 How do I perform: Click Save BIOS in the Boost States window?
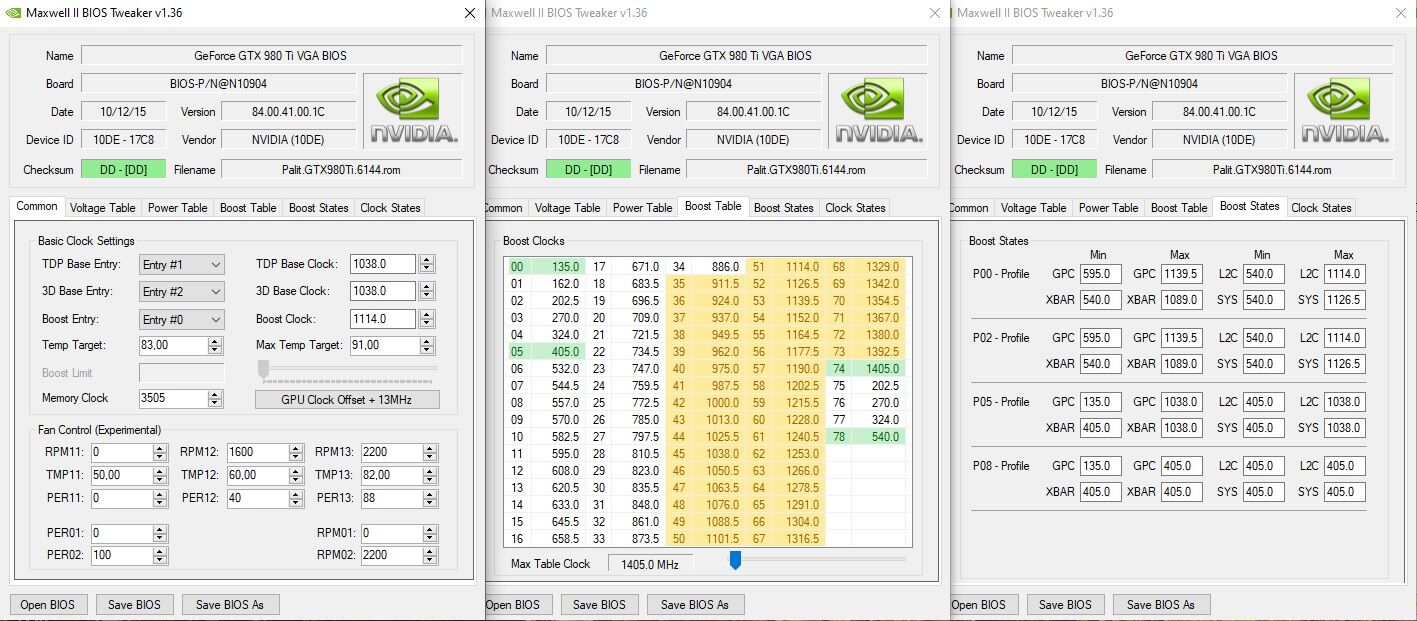[x=1065, y=604]
